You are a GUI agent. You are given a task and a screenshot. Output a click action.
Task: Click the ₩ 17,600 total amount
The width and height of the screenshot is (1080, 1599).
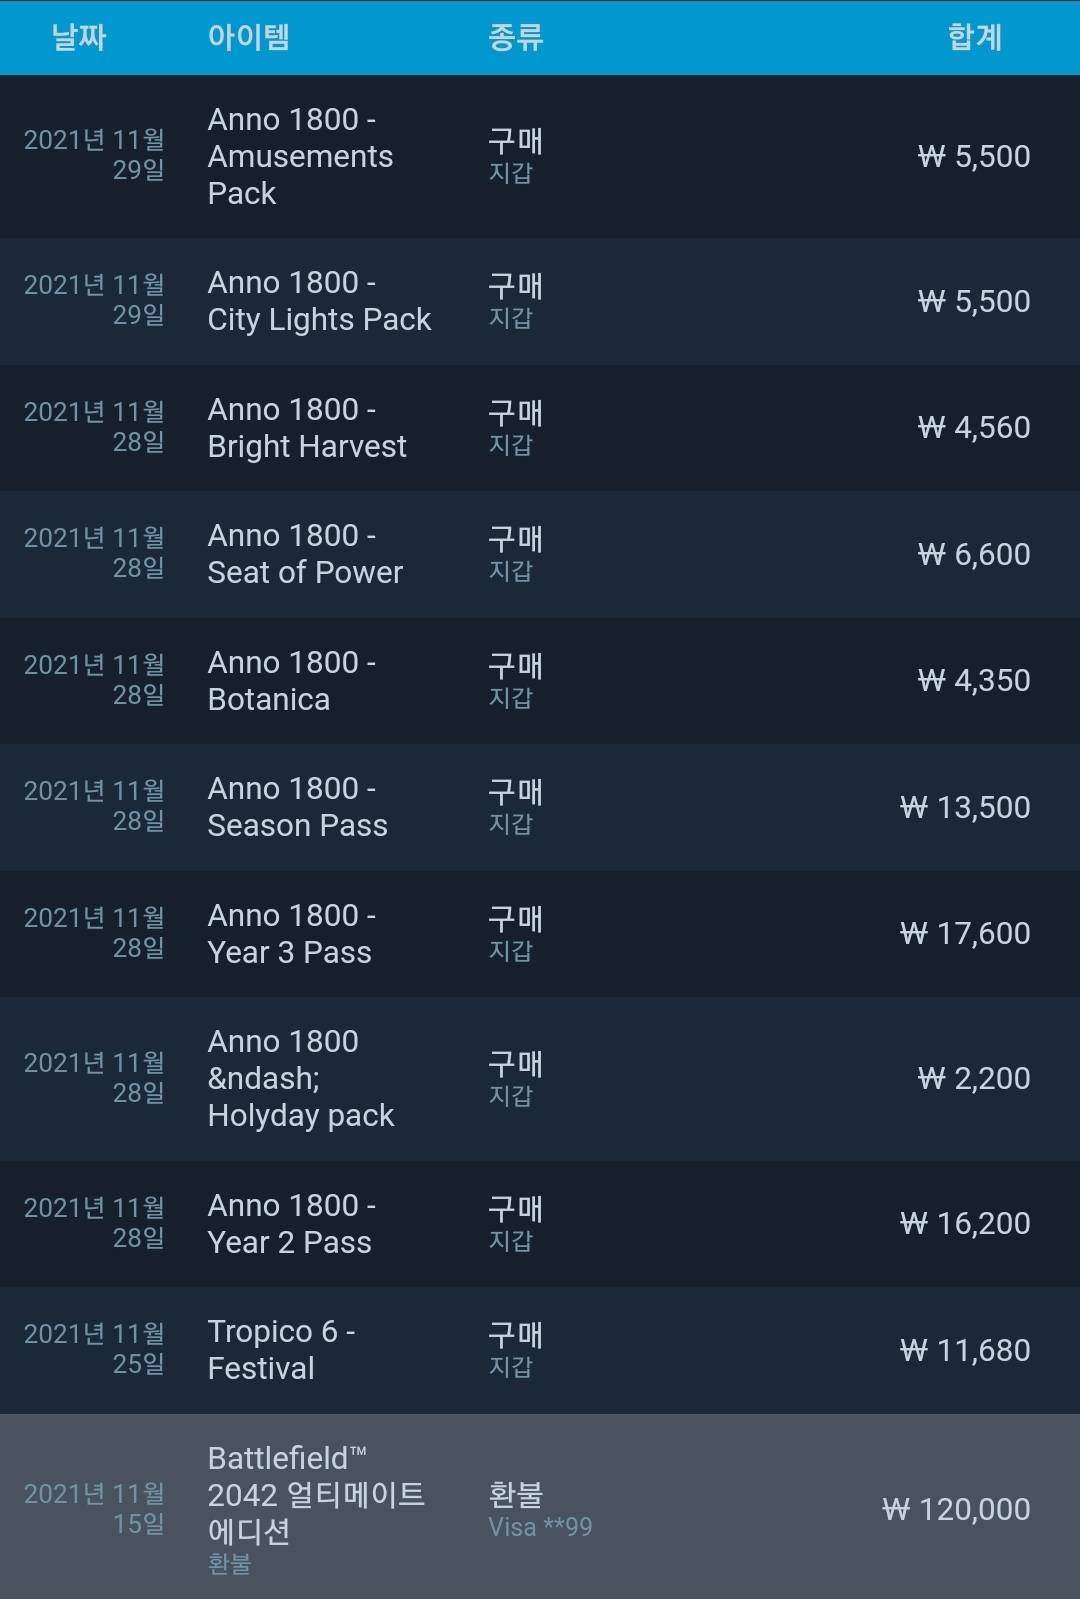click(965, 934)
